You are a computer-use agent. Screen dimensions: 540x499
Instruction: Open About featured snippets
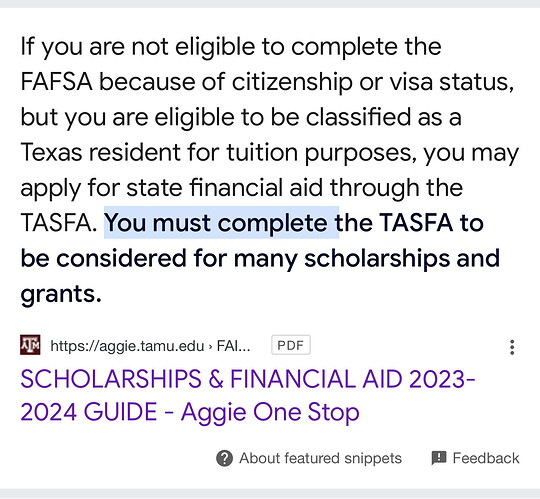click(321, 458)
